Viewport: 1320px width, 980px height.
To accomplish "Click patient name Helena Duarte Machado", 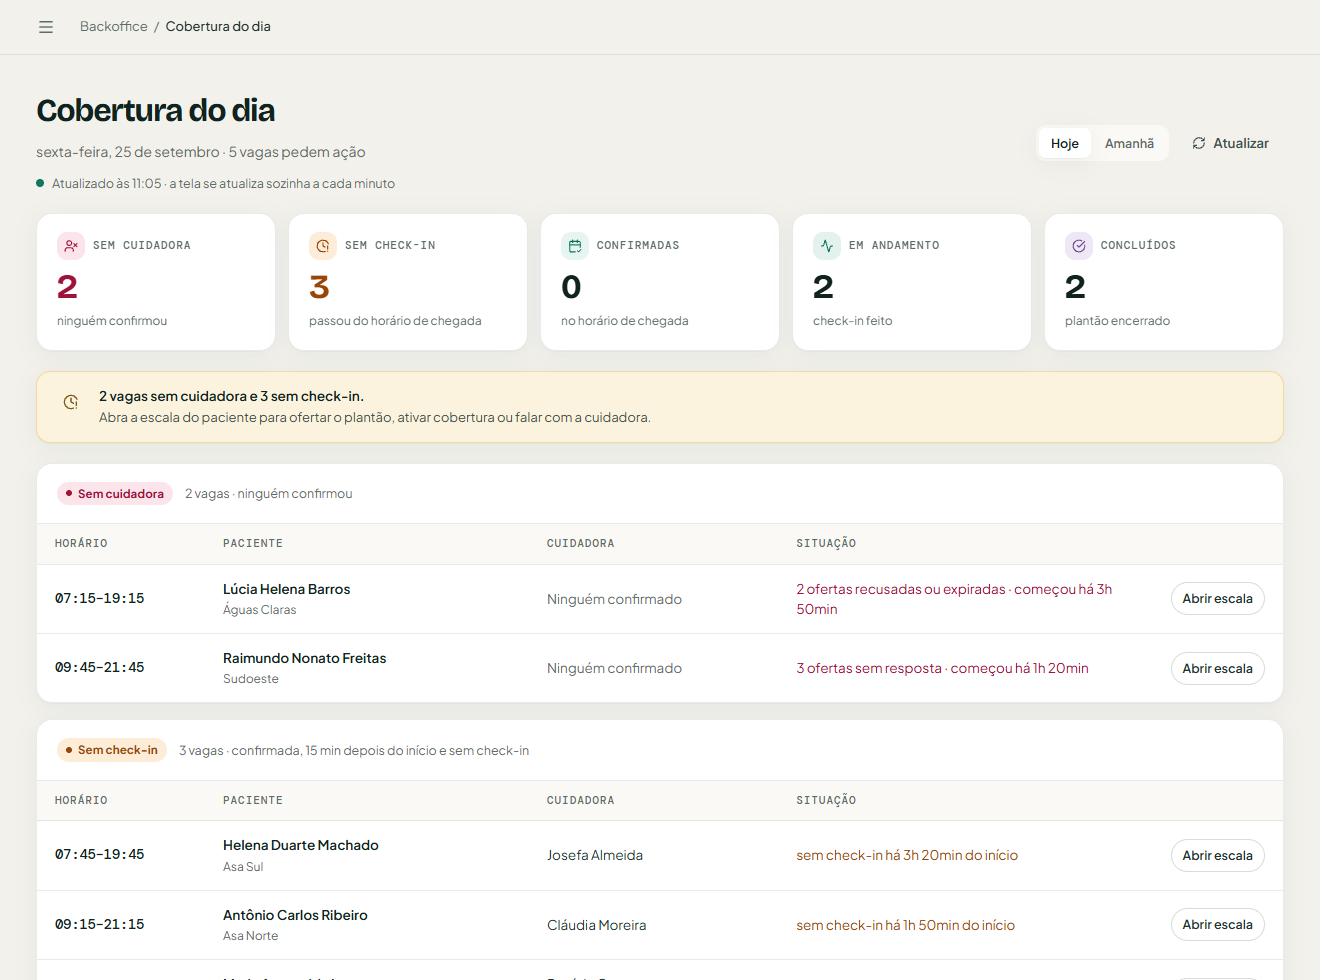I will [301, 845].
